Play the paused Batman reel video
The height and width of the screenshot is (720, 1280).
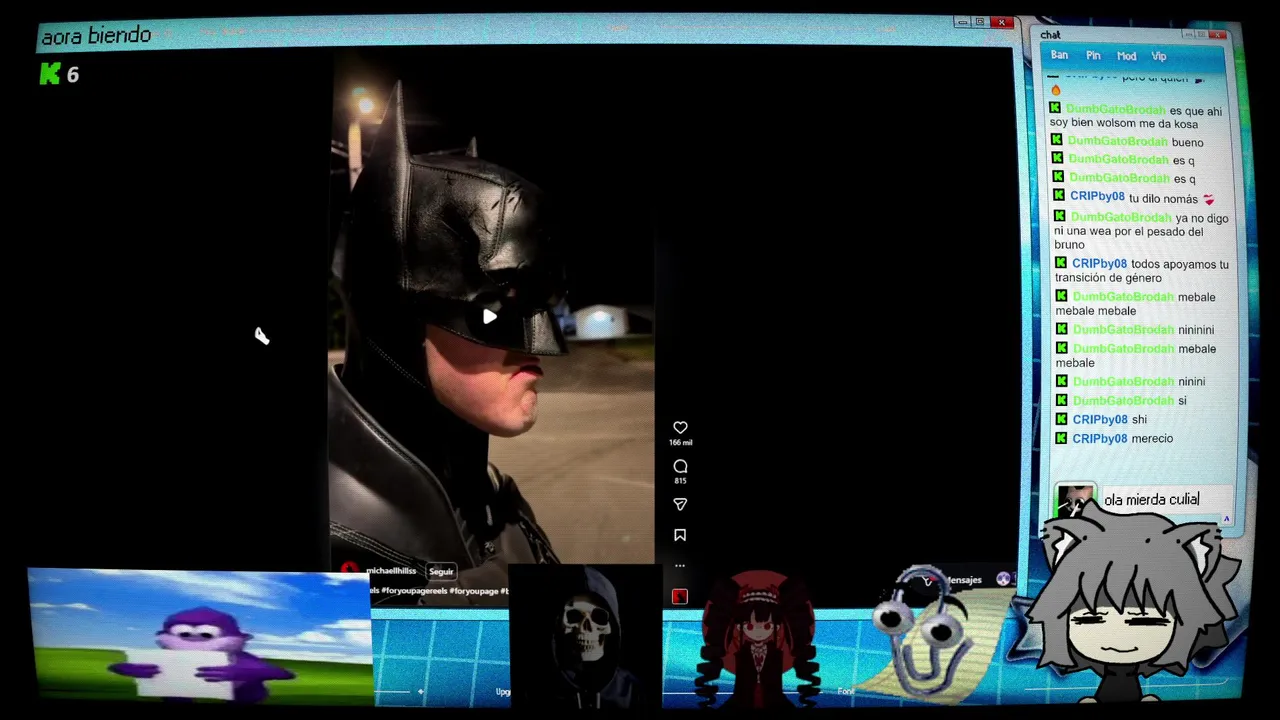(x=490, y=317)
